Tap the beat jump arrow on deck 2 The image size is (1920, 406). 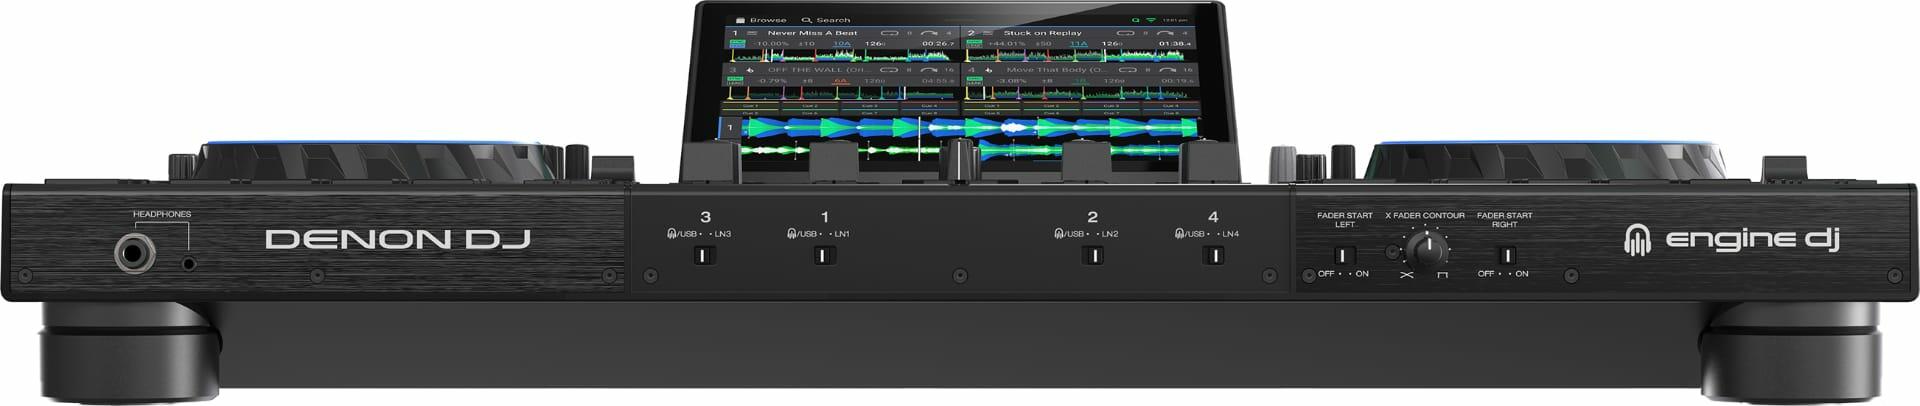[x=1165, y=33]
